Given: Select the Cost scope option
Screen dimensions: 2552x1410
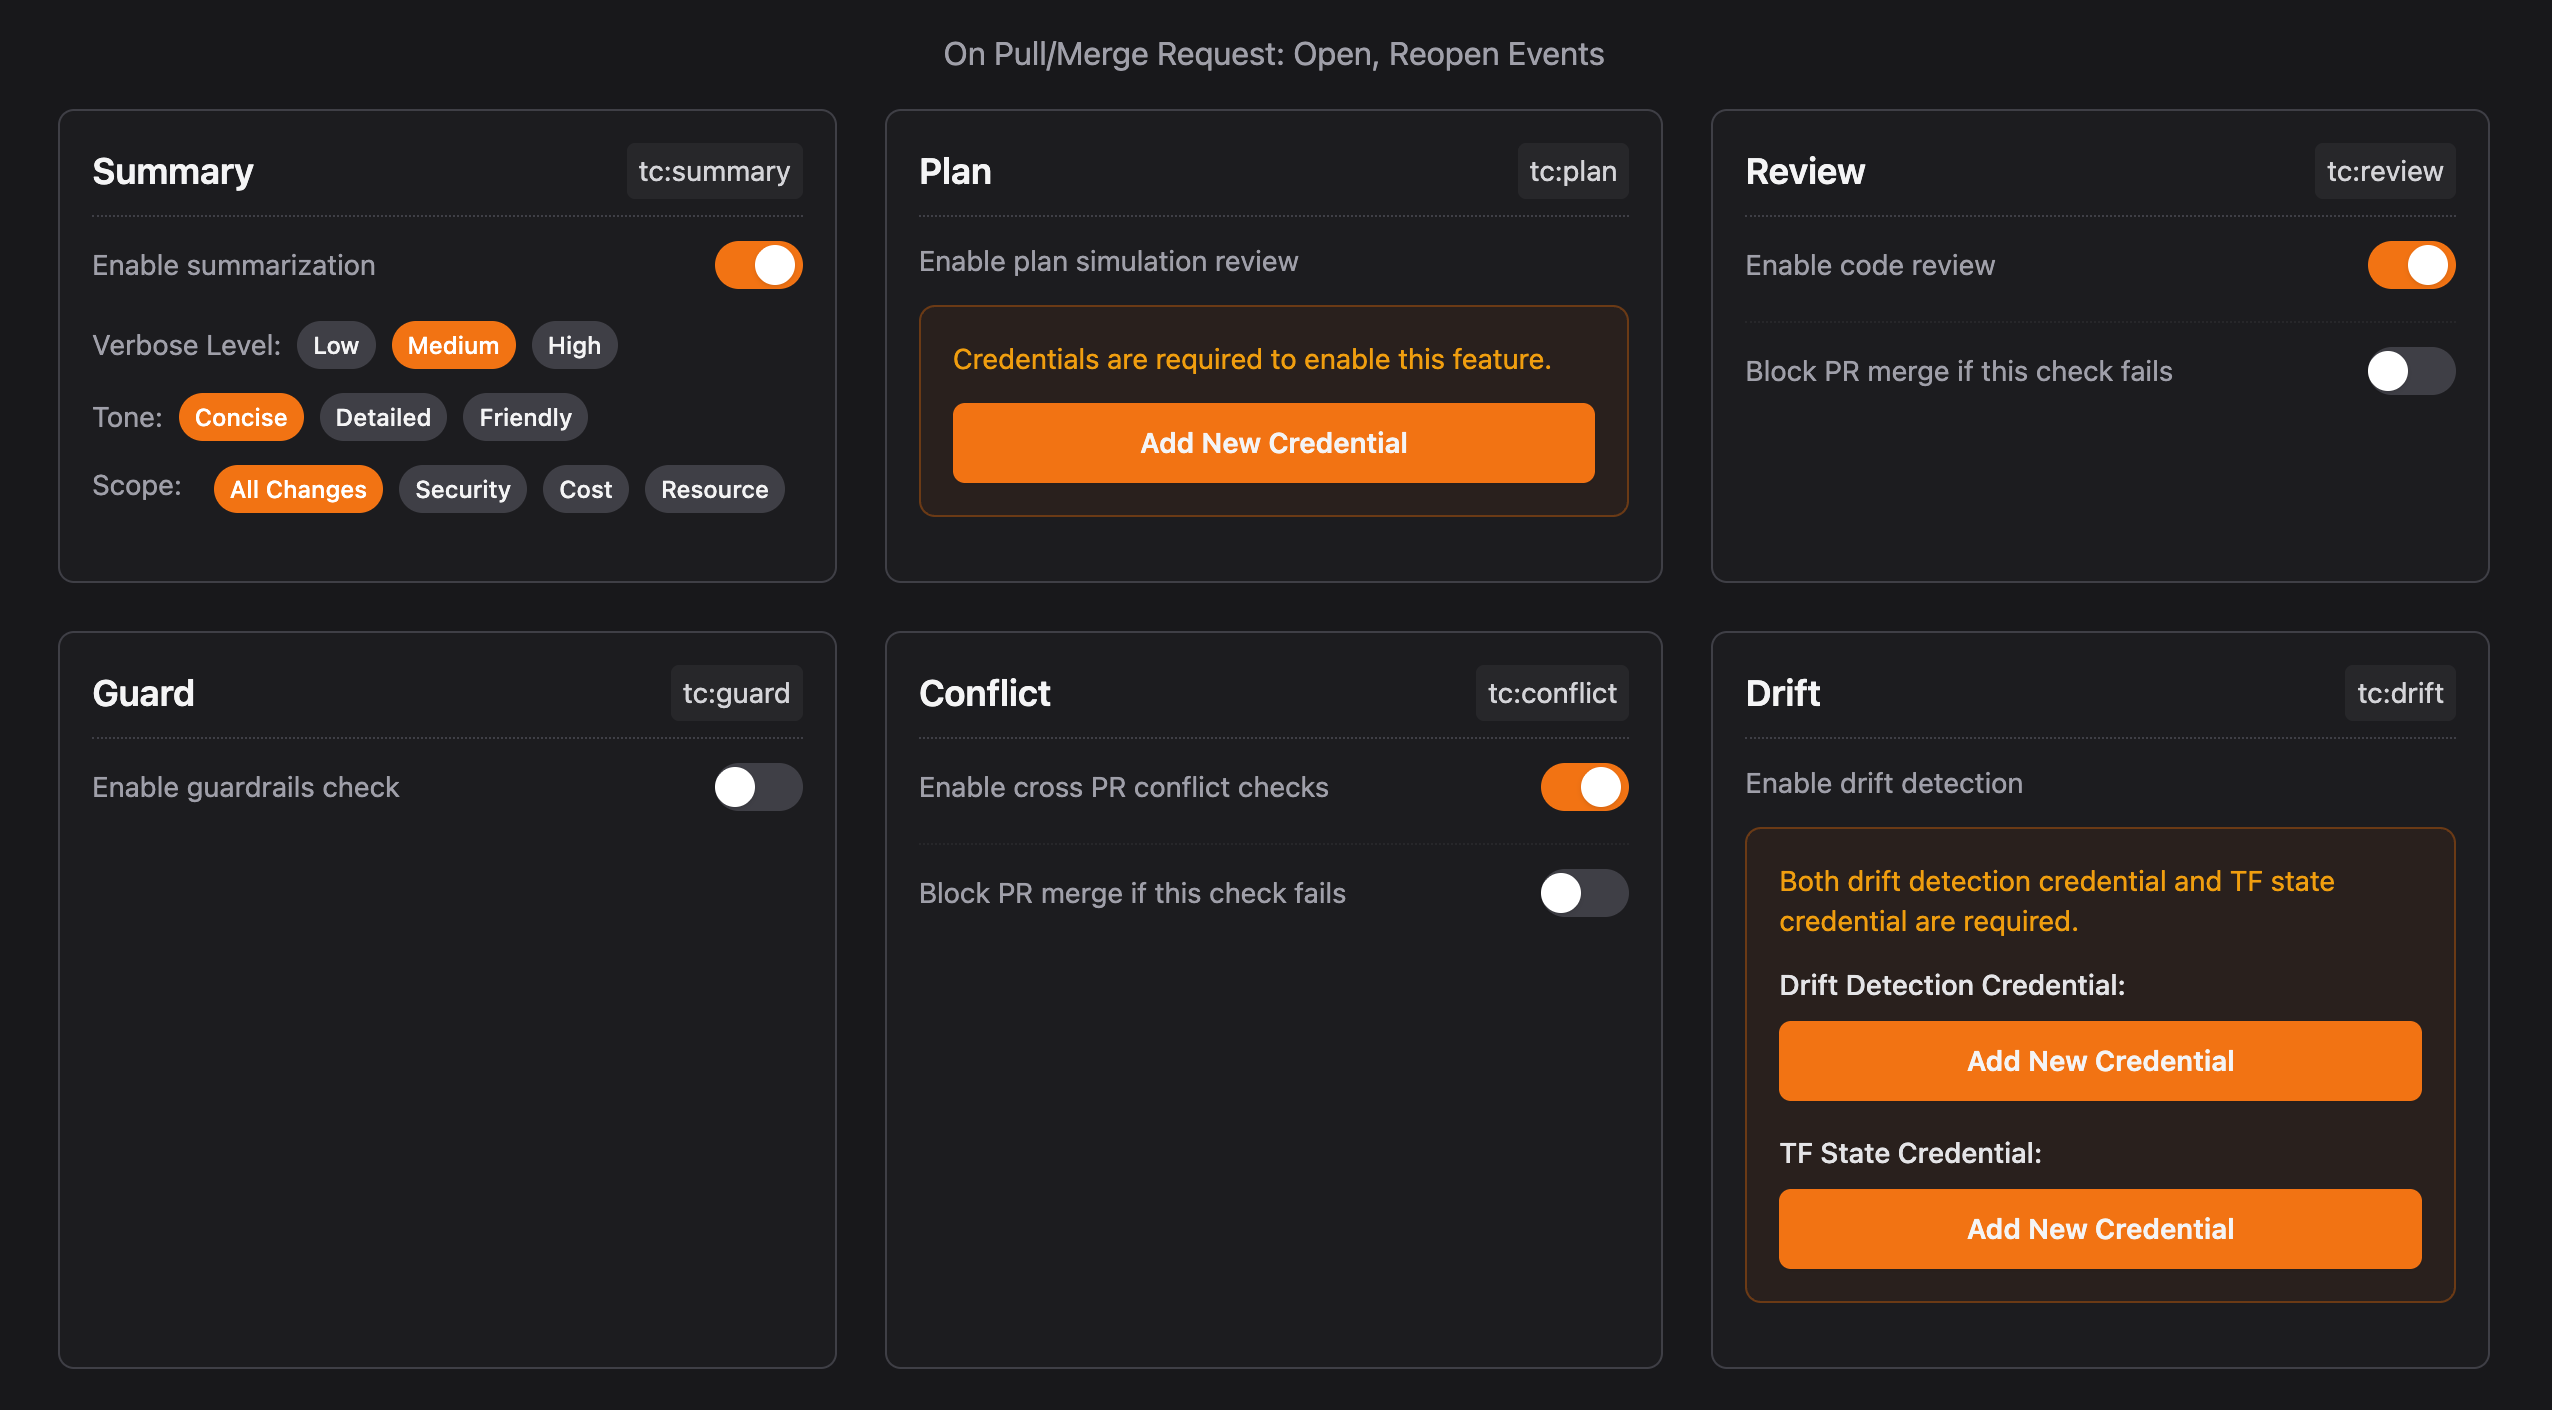Looking at the screenshot, I should [x=585, y=489].
